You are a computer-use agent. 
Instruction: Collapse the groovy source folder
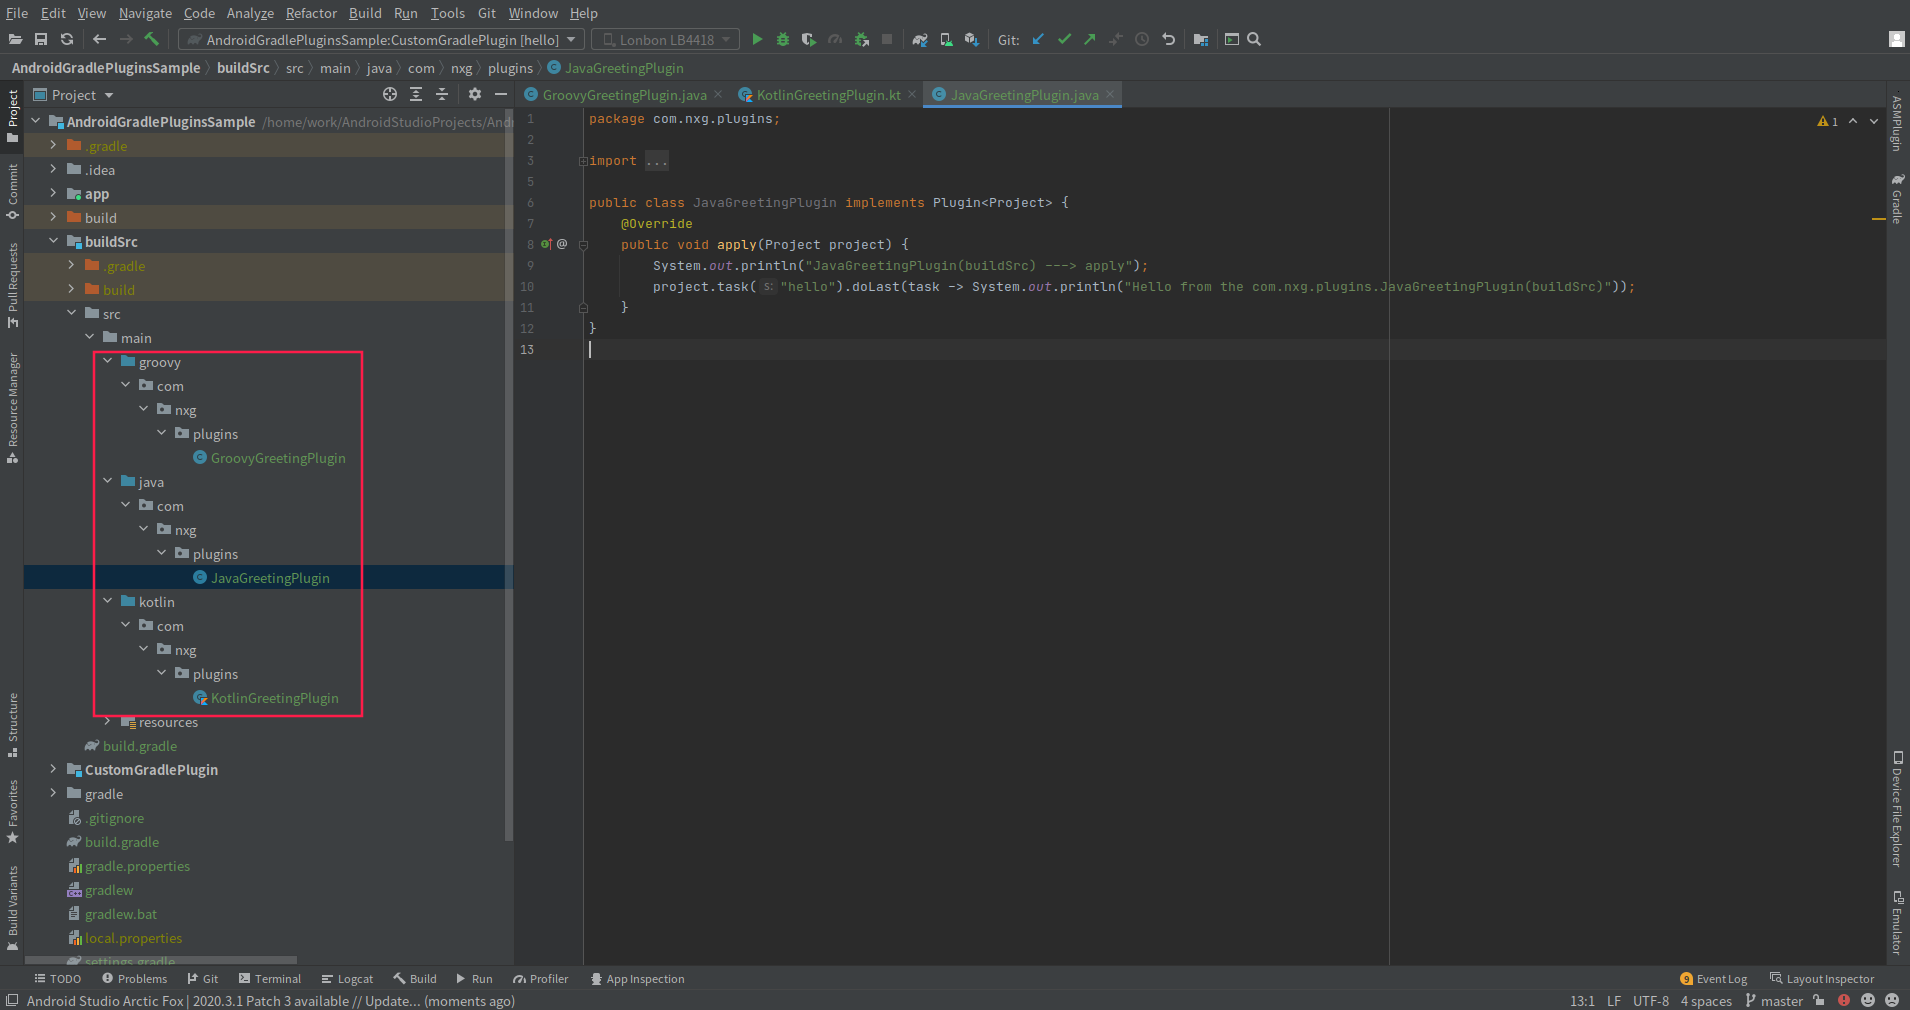108,361
